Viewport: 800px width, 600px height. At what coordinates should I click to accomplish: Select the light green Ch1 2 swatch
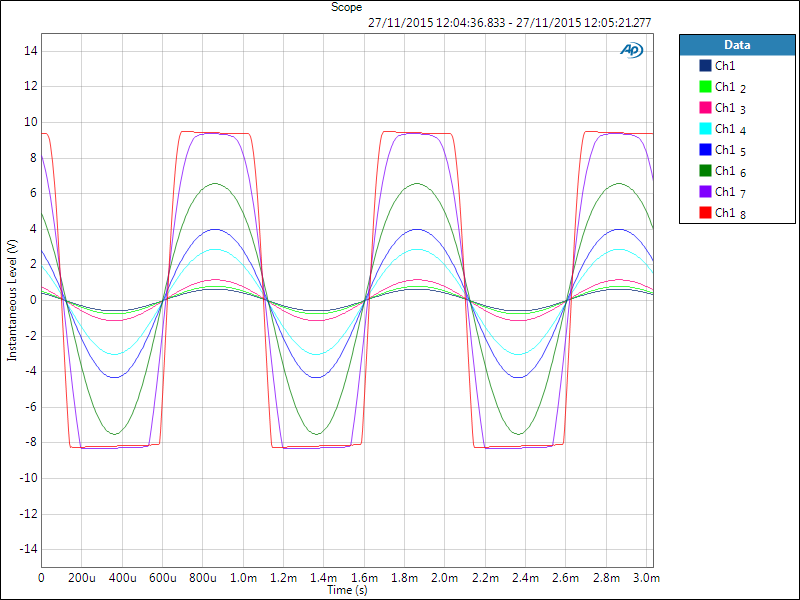tap(705, 87)
